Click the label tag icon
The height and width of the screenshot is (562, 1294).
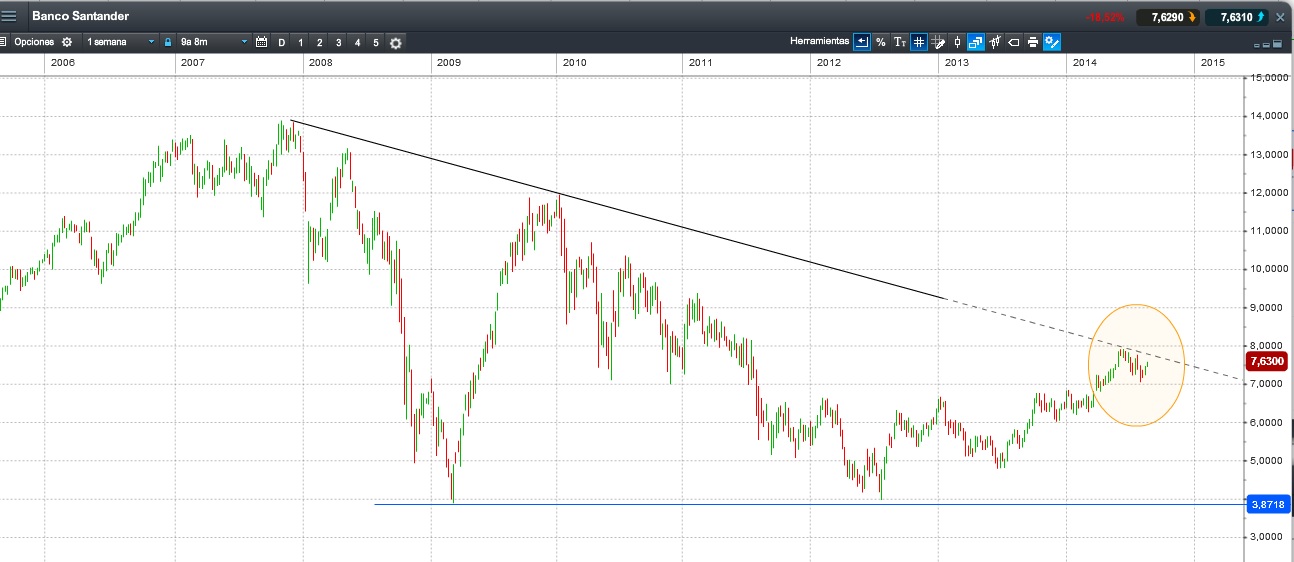point(1013,42)
